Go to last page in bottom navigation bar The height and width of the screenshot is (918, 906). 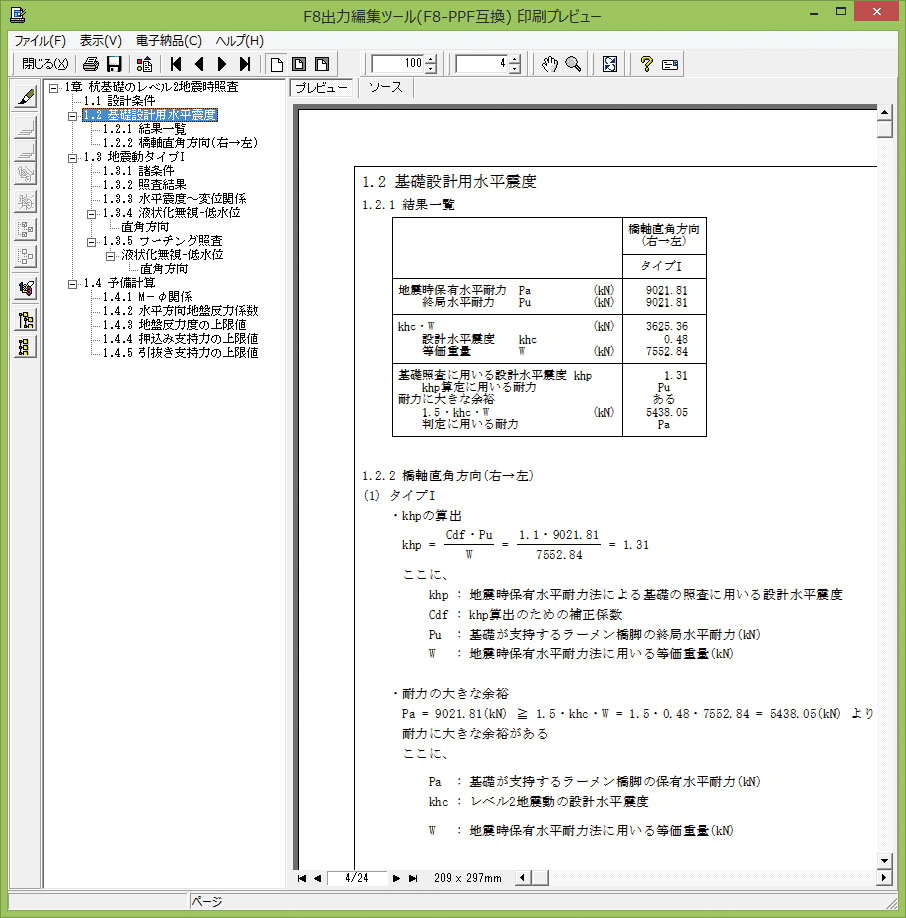click(x=413, y=878)
